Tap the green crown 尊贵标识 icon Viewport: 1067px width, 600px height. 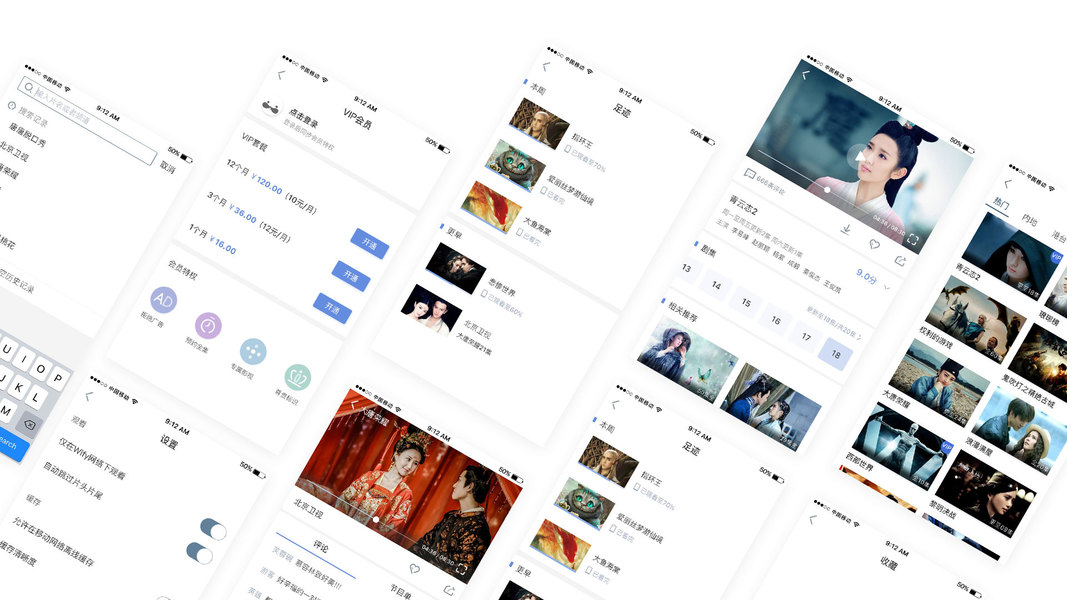click(x=298, y=377)
